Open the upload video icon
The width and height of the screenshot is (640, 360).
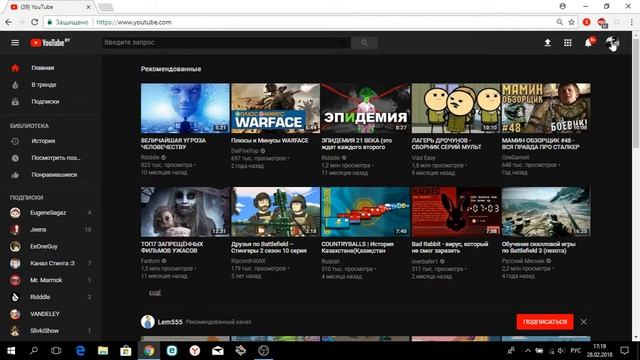(548, 42)
